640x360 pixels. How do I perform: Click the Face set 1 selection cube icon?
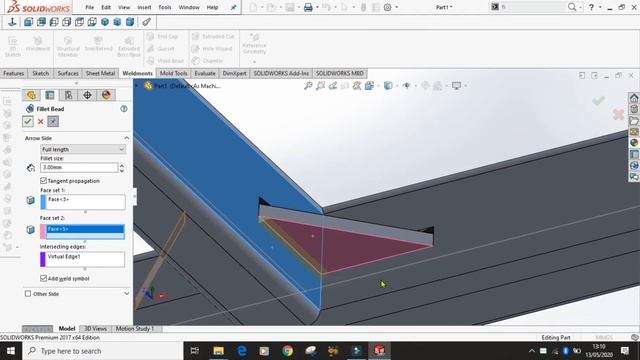point(31,200)
